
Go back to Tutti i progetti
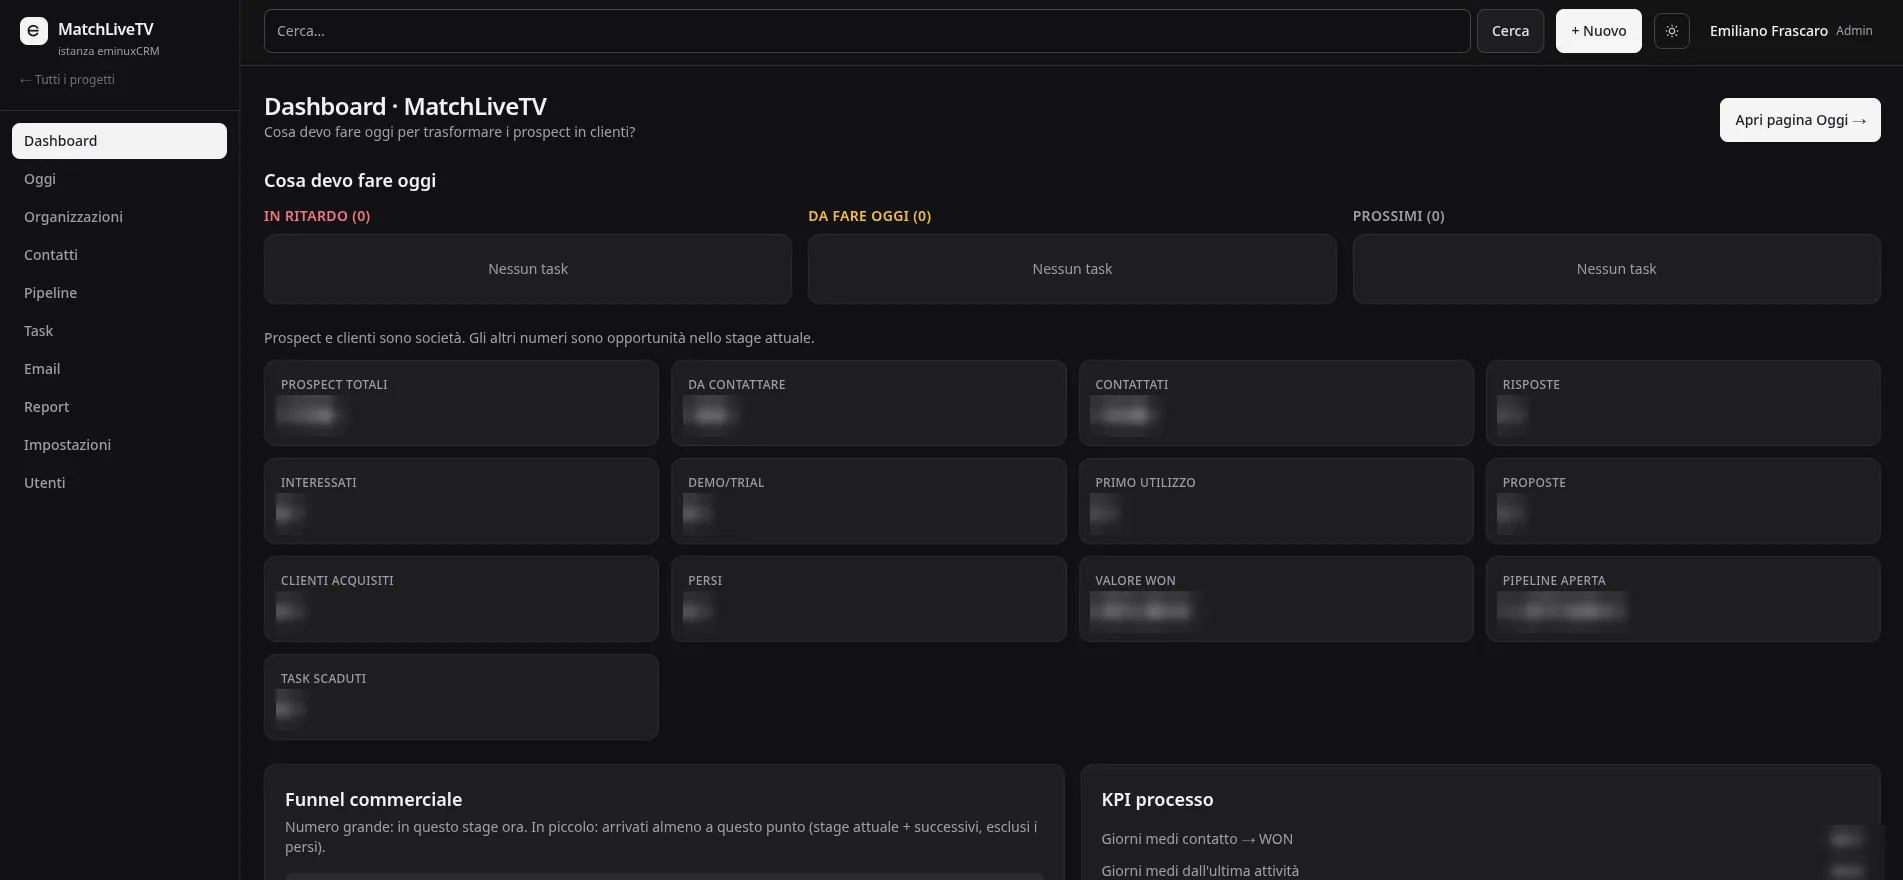click(67, 80)
